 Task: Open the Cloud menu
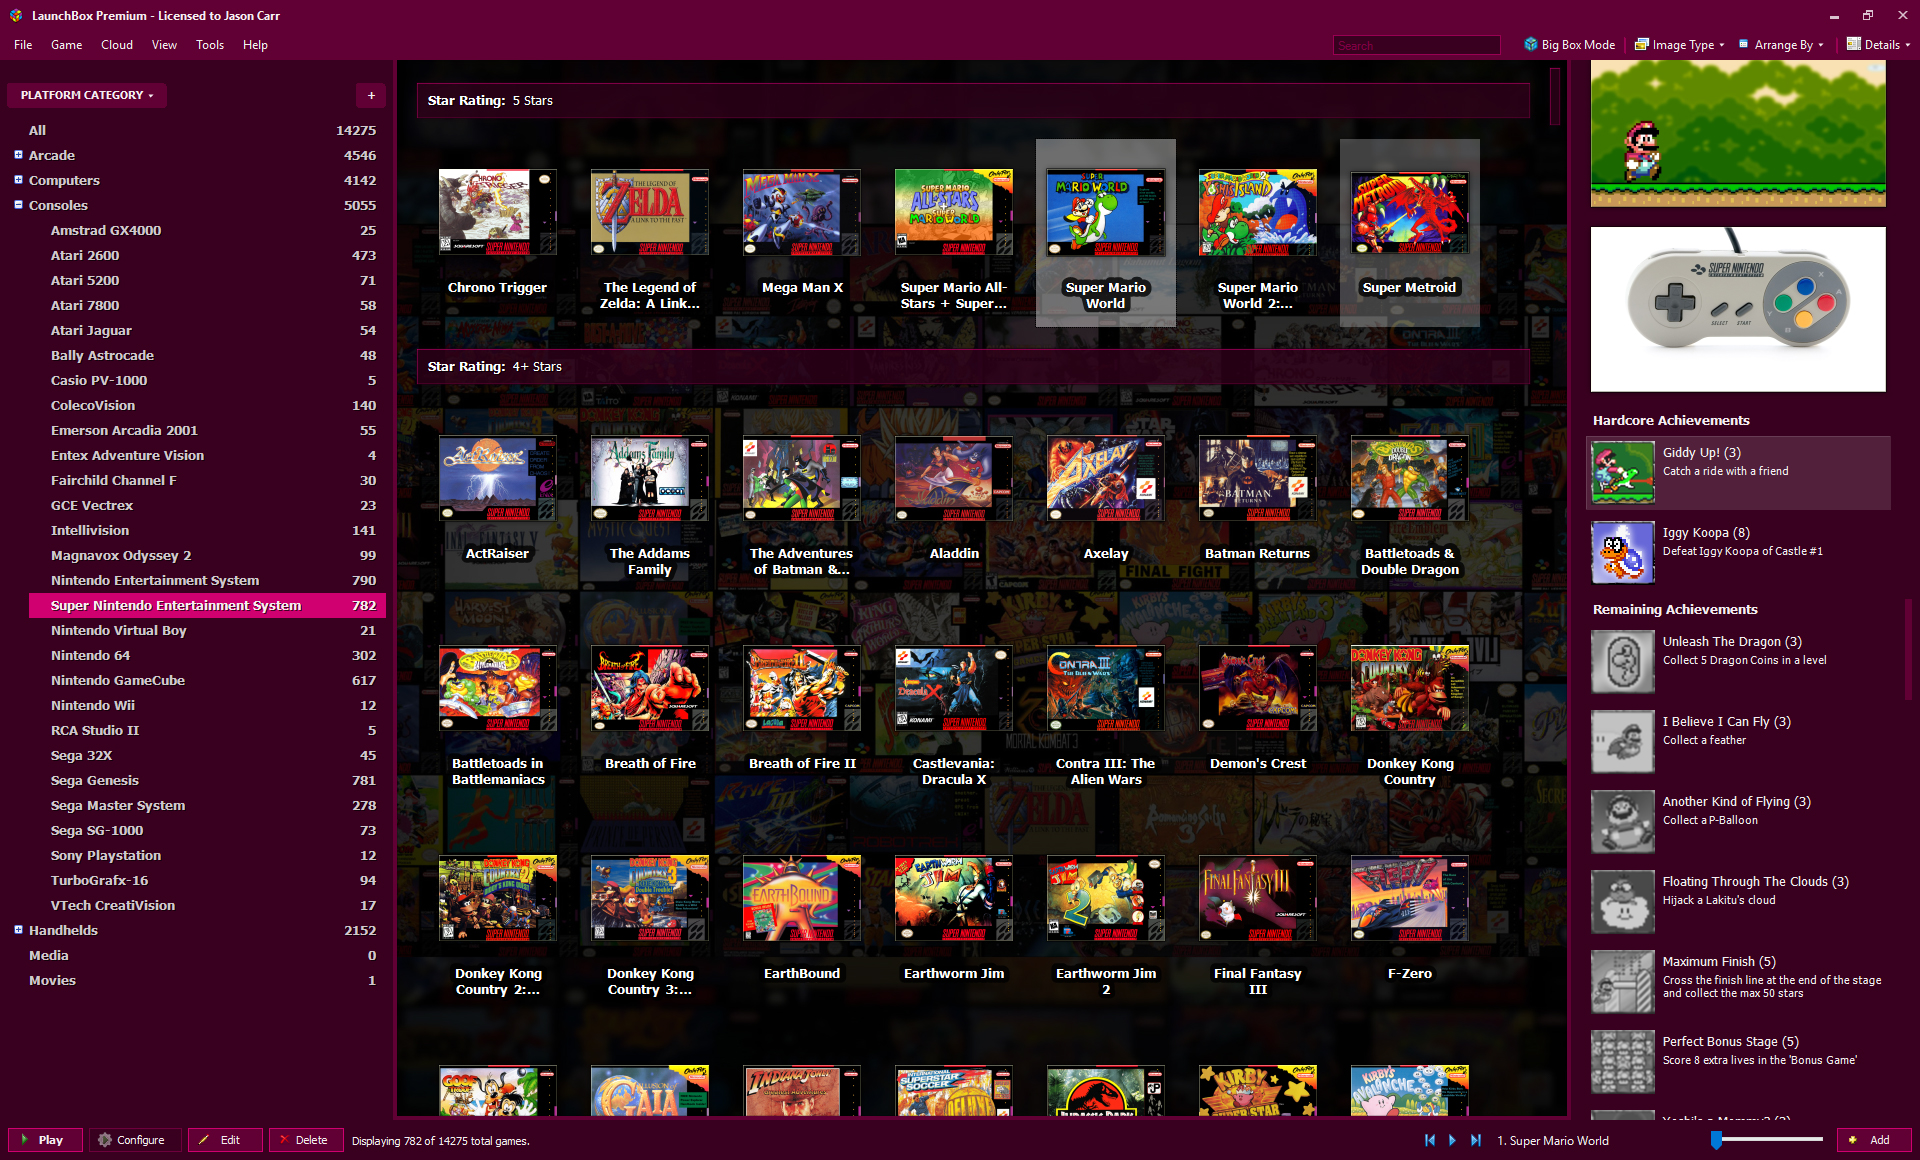point(116,44)
